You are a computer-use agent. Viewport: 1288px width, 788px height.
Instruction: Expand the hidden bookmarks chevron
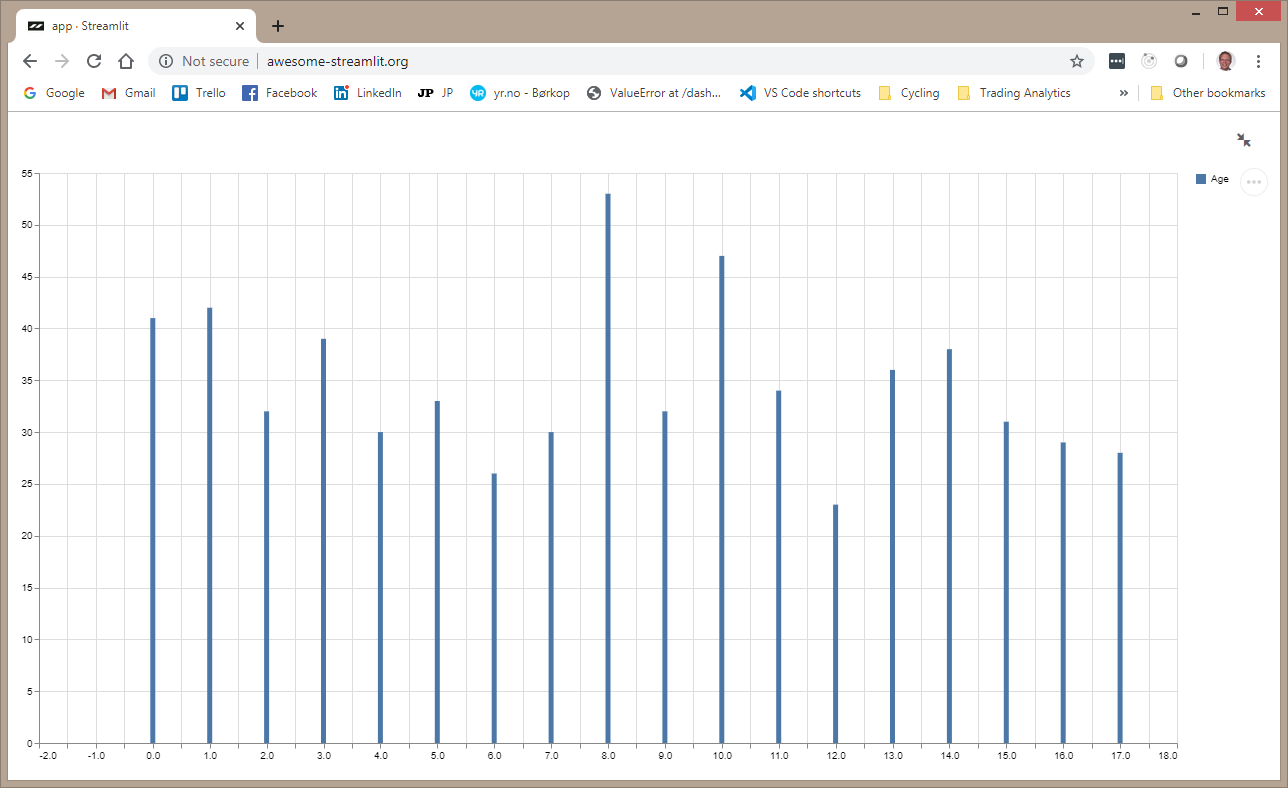pos(1124,93)
